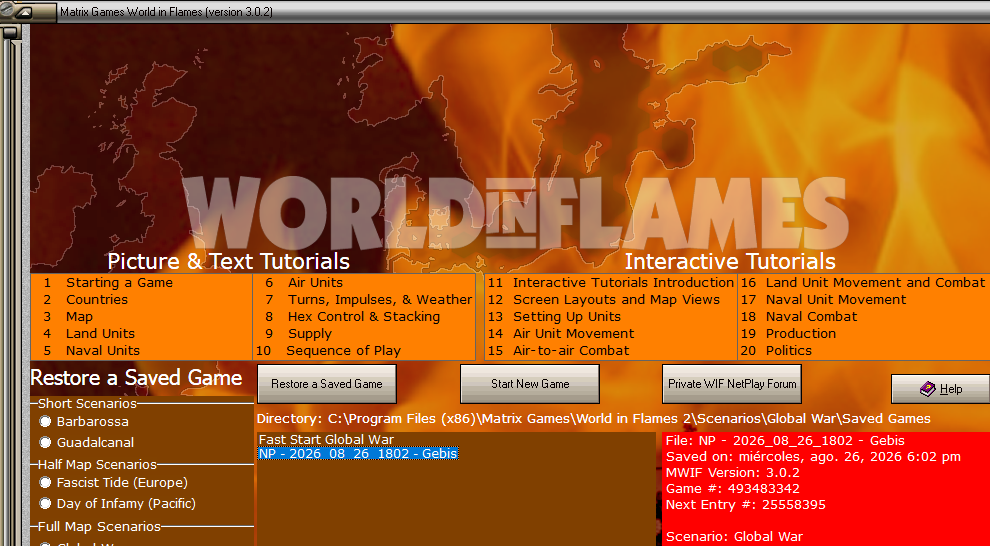The image size is (990, 546).
Task: Click the window title Matrix Games World in Flames
Action: click(167, 11)
